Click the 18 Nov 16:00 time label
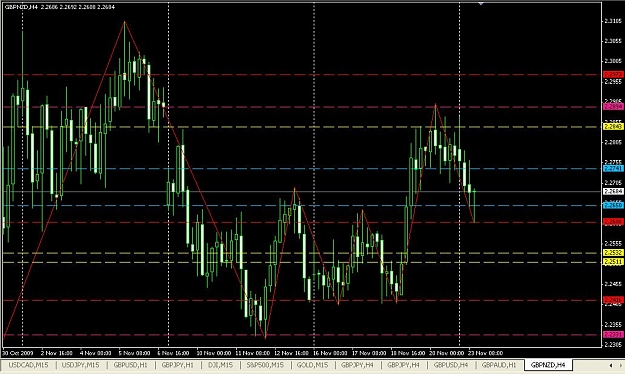The image size is (625, 374). (x=408, y=353)
